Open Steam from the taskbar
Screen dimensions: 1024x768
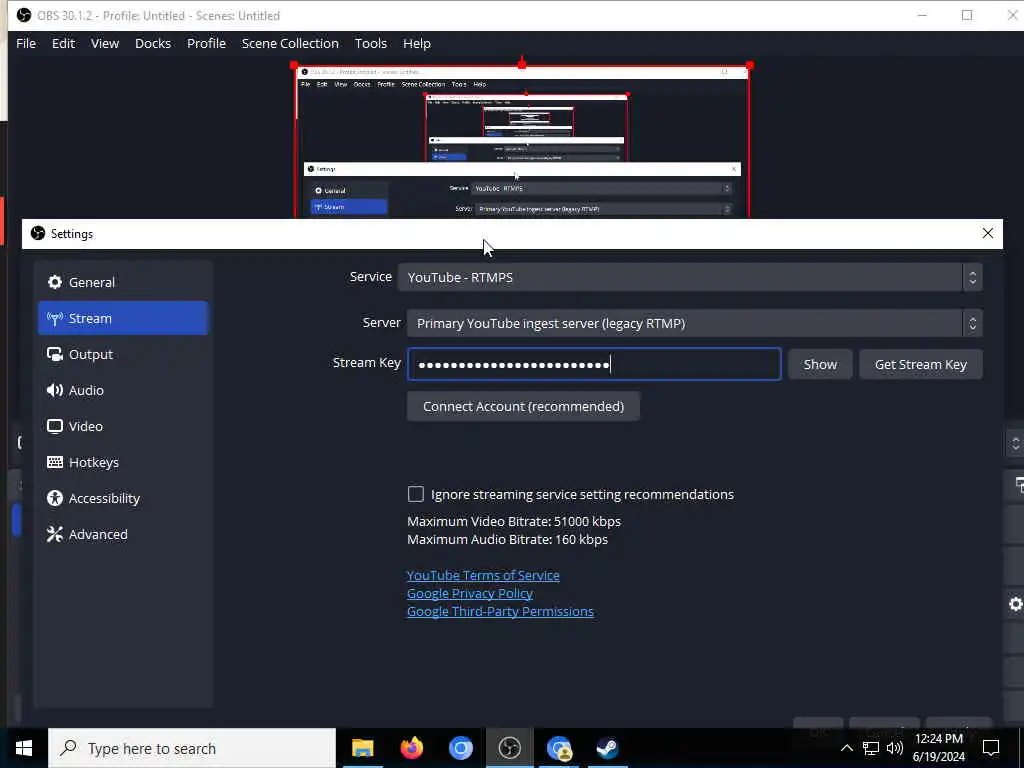point(607,748)
